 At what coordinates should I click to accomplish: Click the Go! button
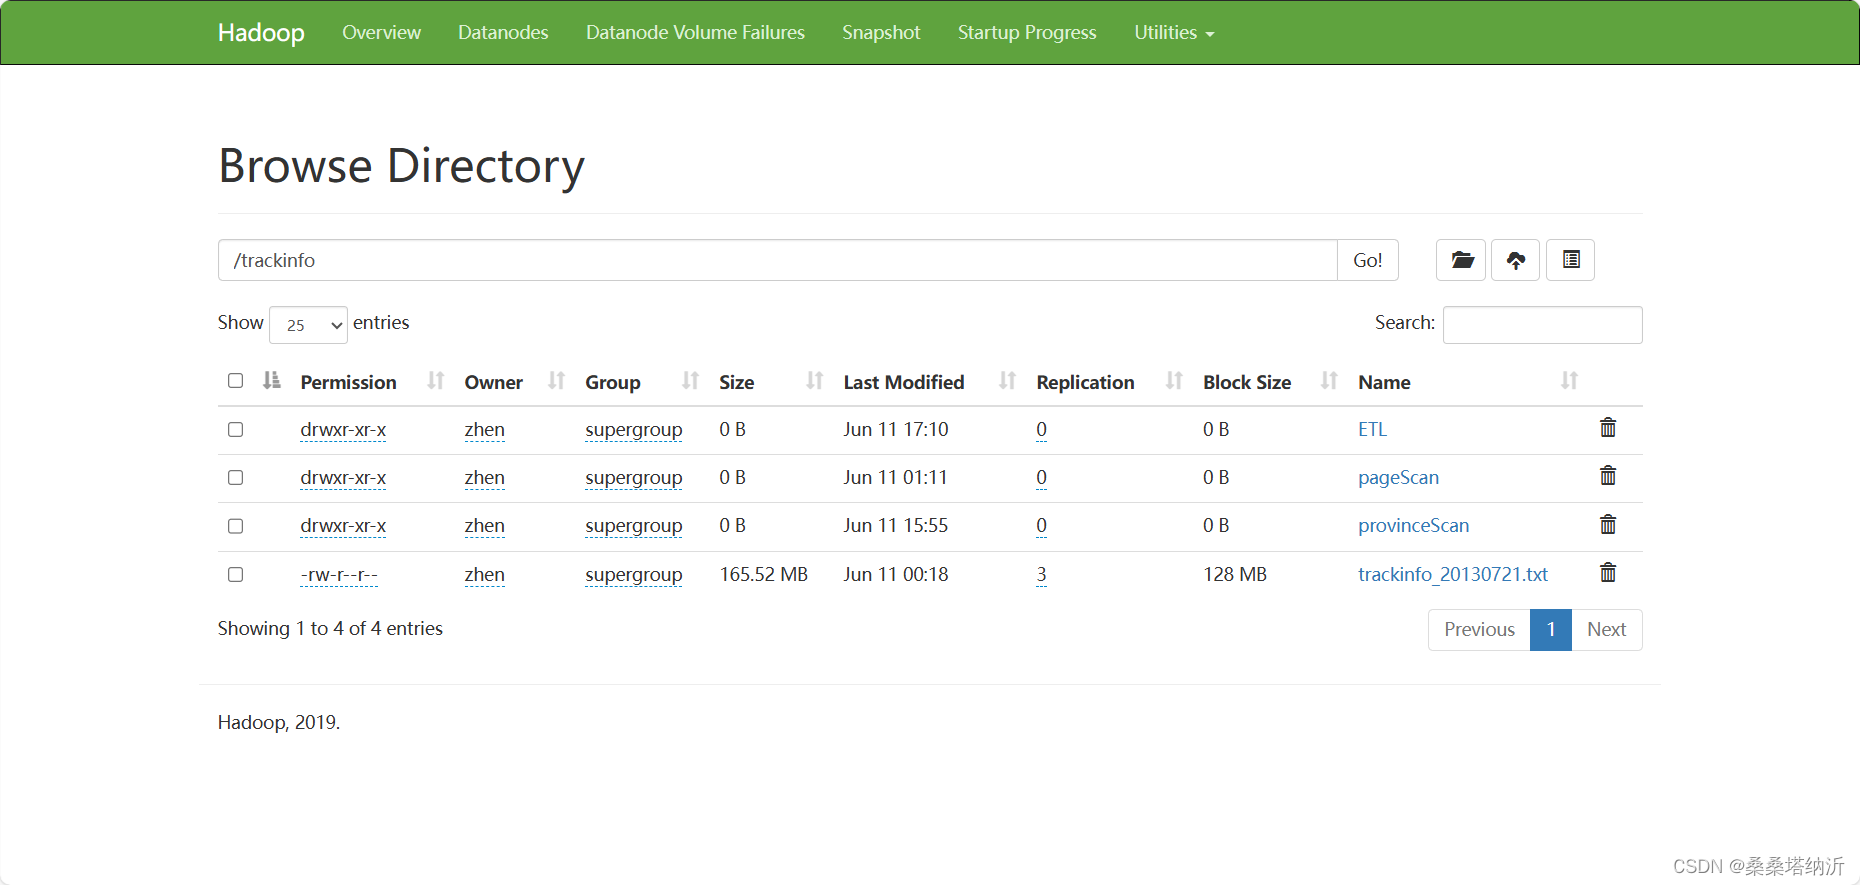pyautogui.click(x=1367, y=260)
